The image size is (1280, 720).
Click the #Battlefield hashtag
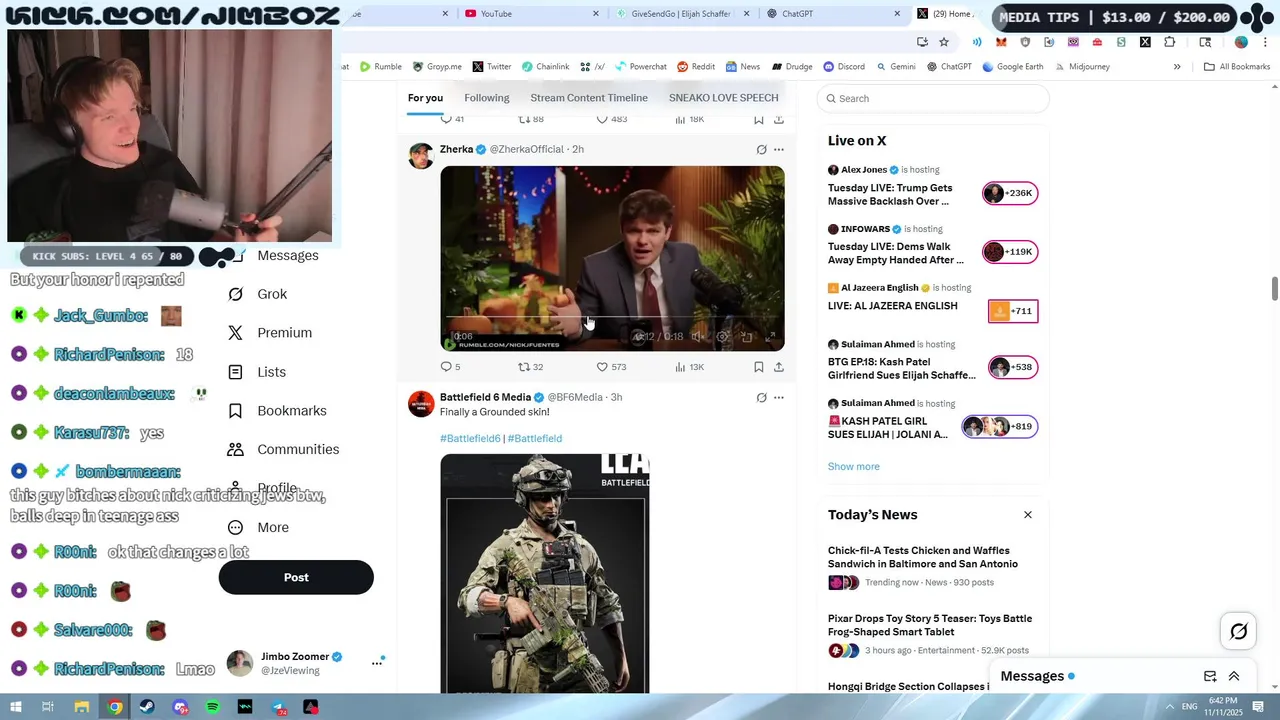click(x=535, y=438)
